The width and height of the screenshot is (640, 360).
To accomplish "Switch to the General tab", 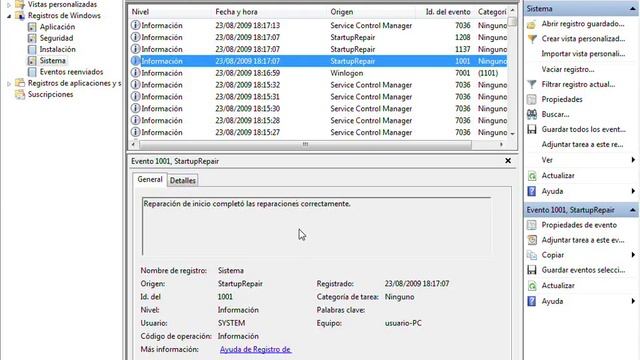I will coord(150,180).
